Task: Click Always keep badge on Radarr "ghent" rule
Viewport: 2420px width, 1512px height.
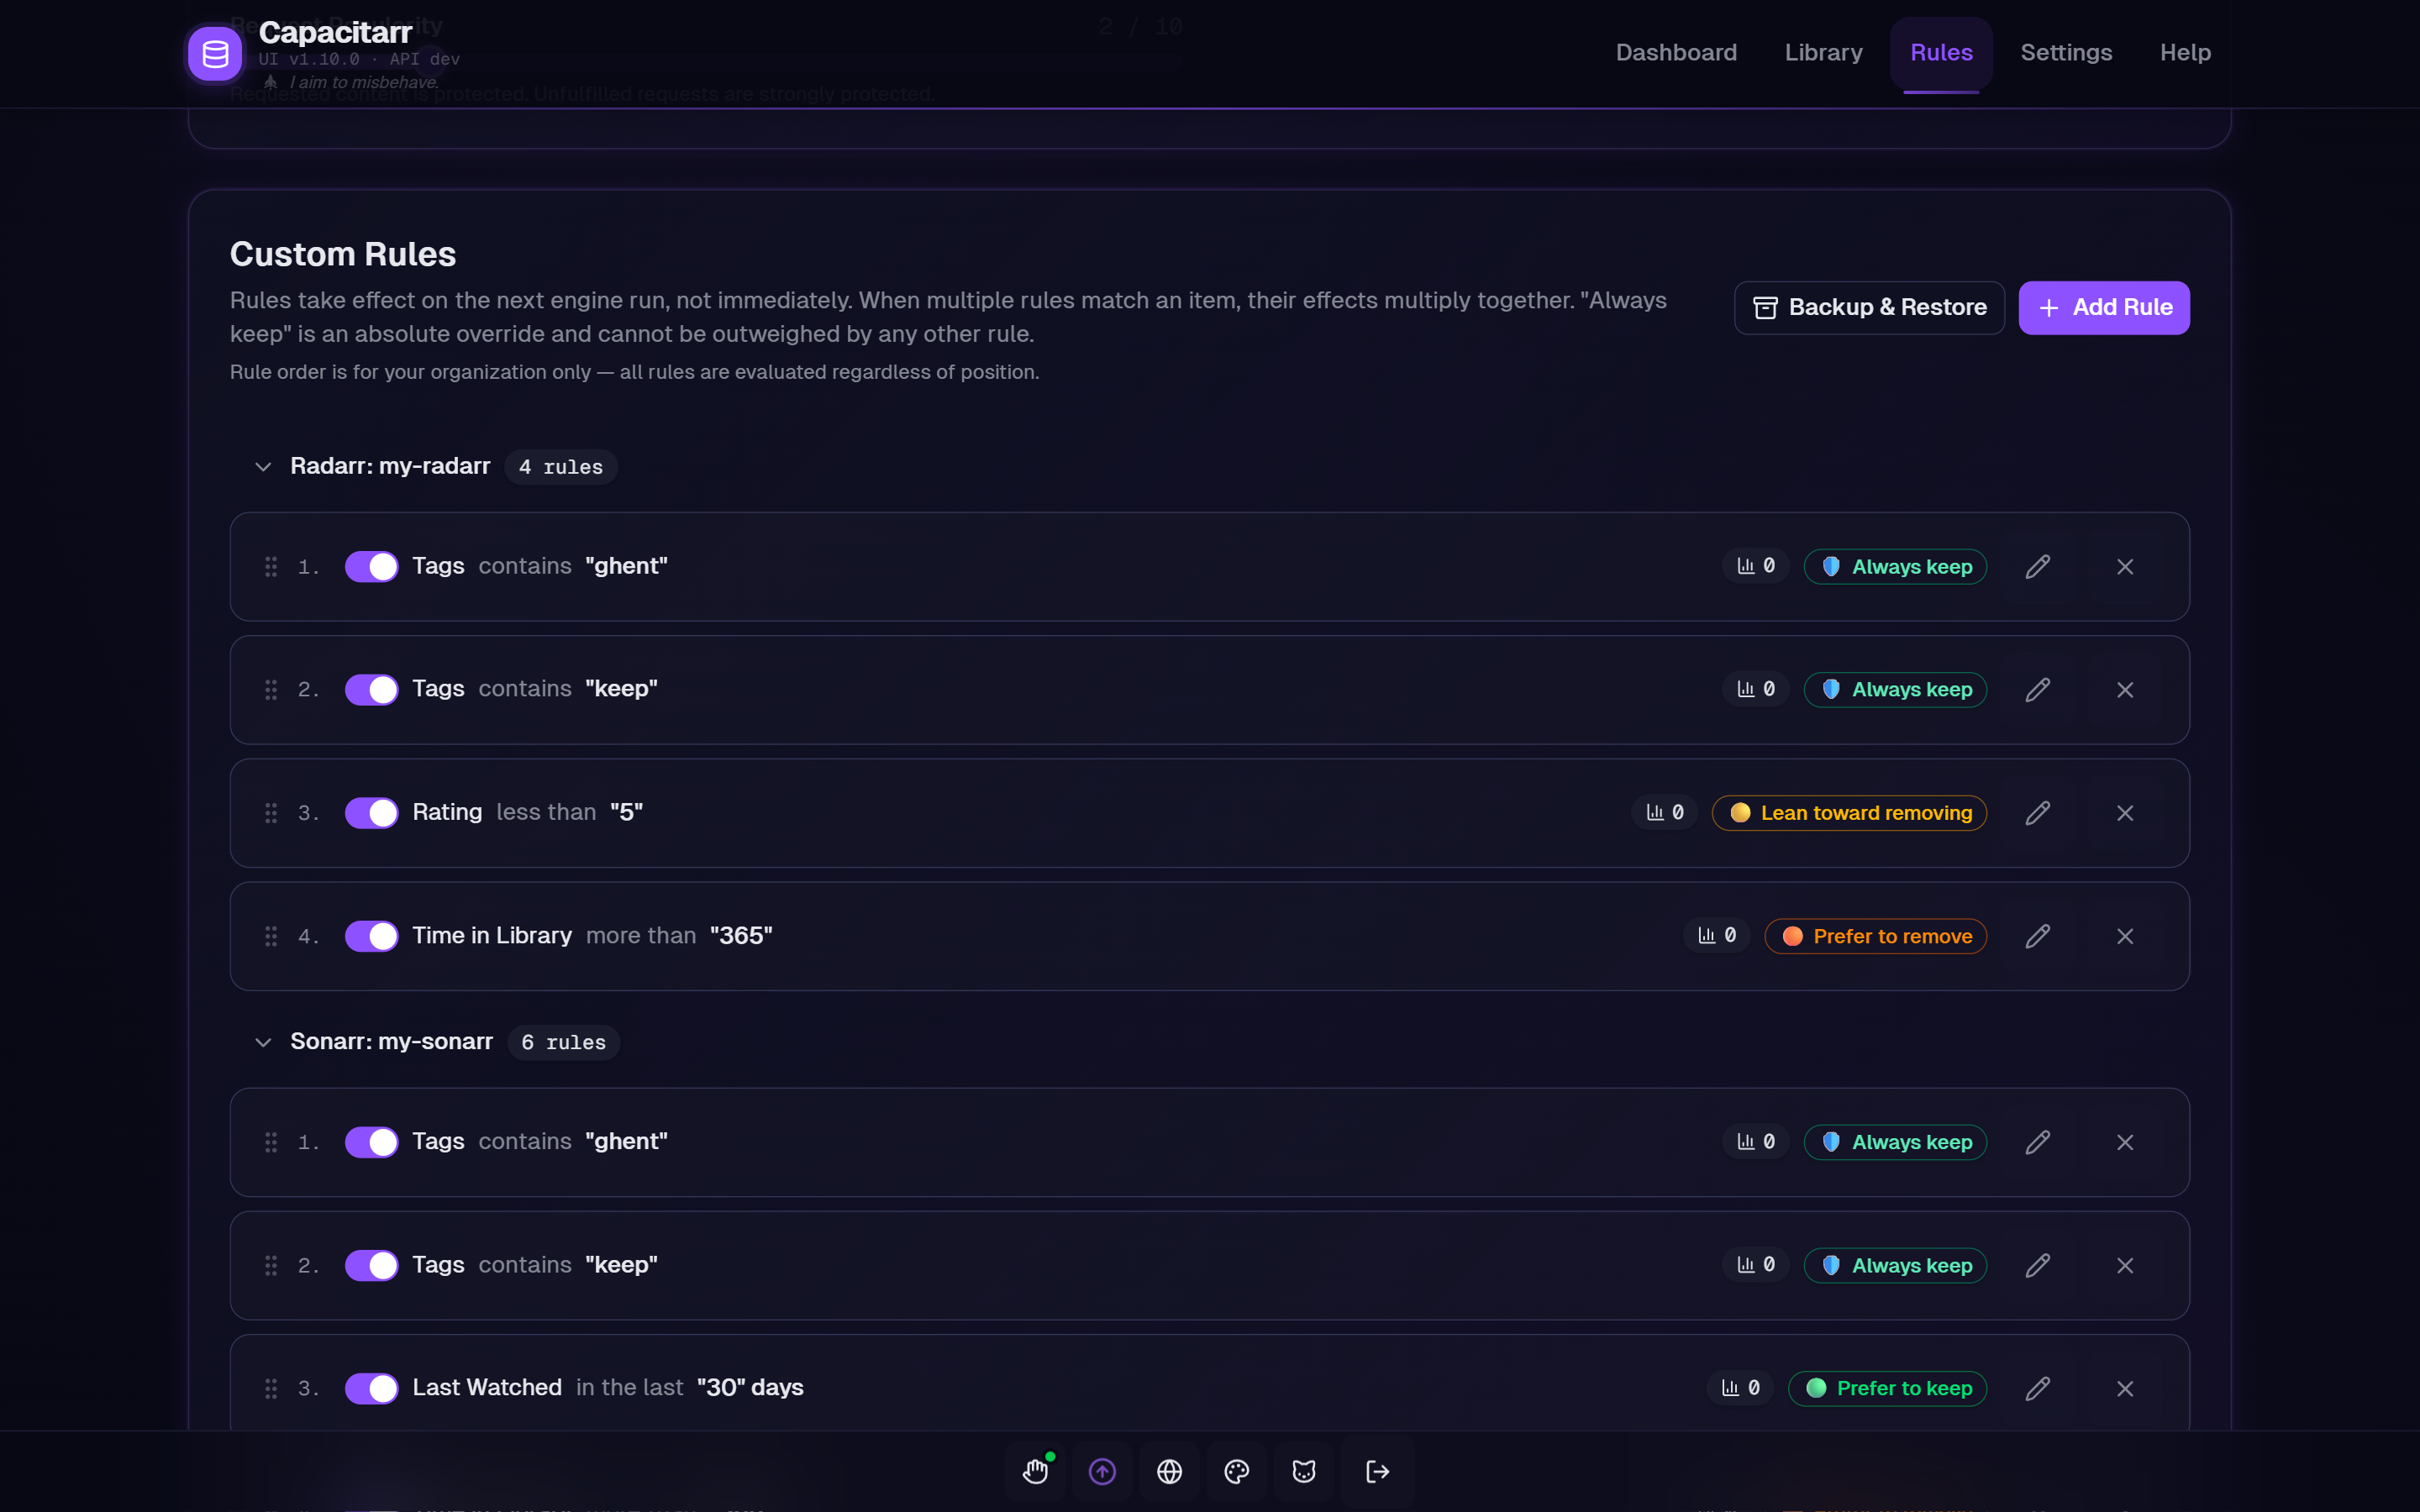Action: point(1895,567)
